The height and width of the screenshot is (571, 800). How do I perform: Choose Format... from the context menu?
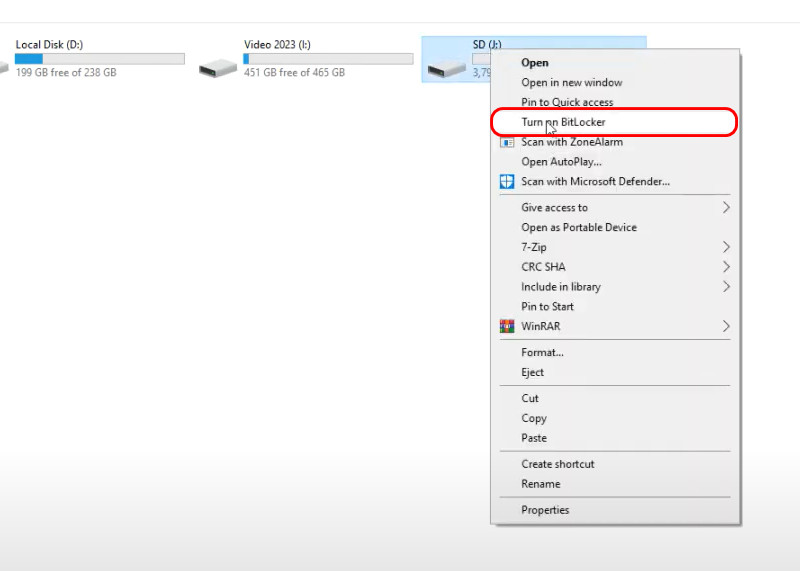click(615, 353)
